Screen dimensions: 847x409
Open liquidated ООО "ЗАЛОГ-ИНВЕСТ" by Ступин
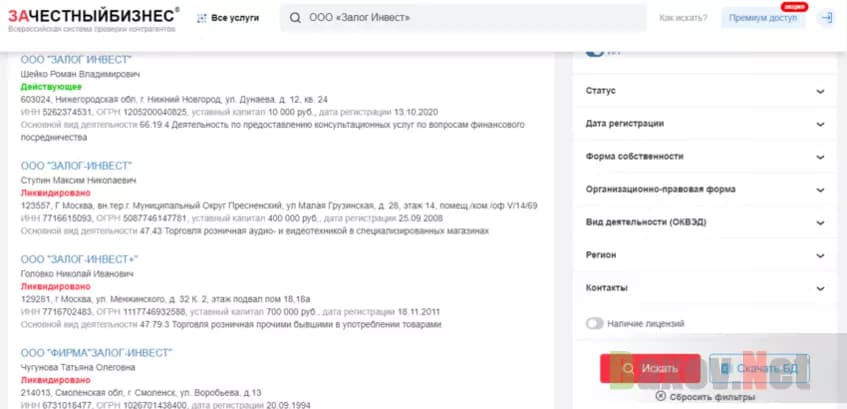tap(76, 165)
